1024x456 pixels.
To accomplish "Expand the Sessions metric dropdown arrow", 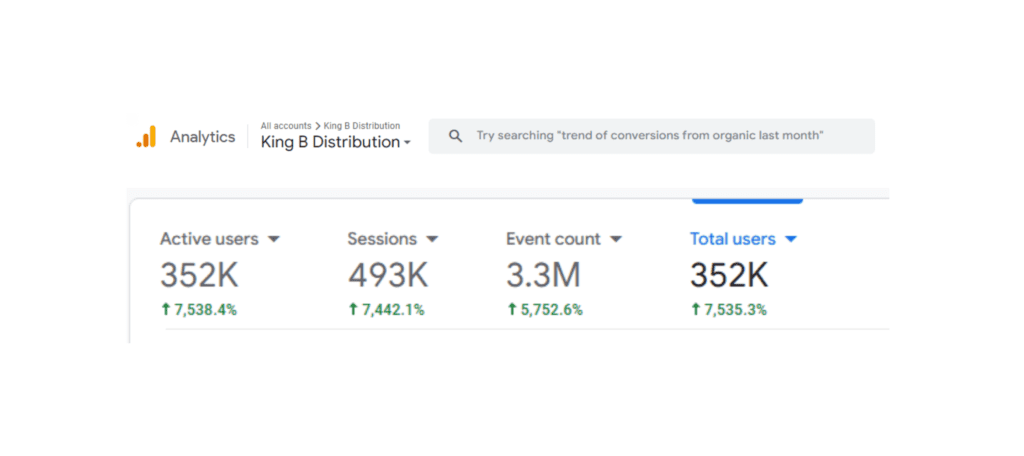I will [432, 239].
